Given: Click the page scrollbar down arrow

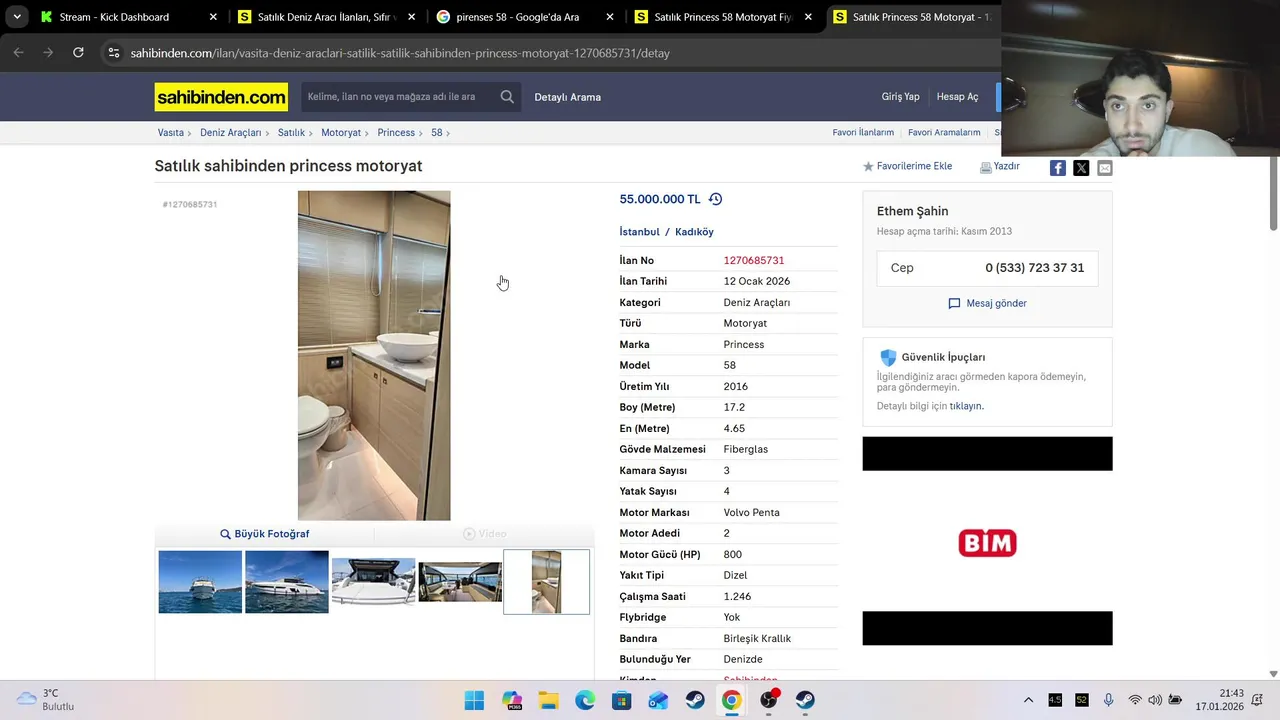Looking at the screenshot, I should [x=1273, y=674].
